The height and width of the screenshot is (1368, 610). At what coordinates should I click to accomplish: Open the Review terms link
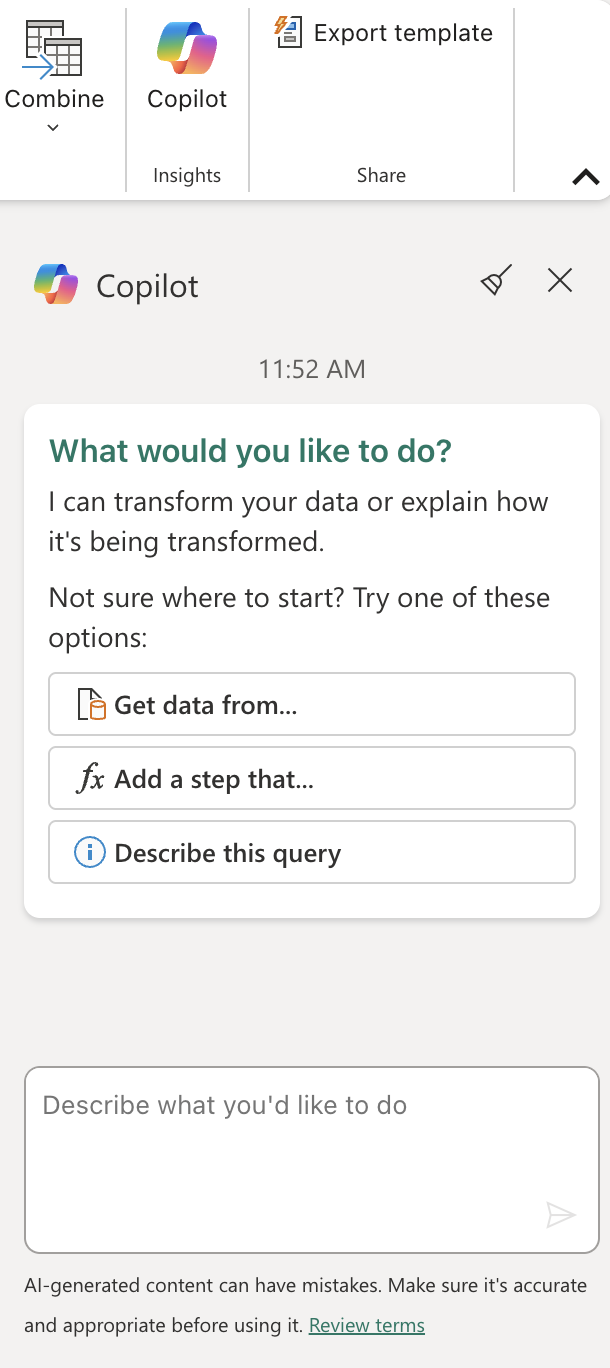(x=367, y=1326)
